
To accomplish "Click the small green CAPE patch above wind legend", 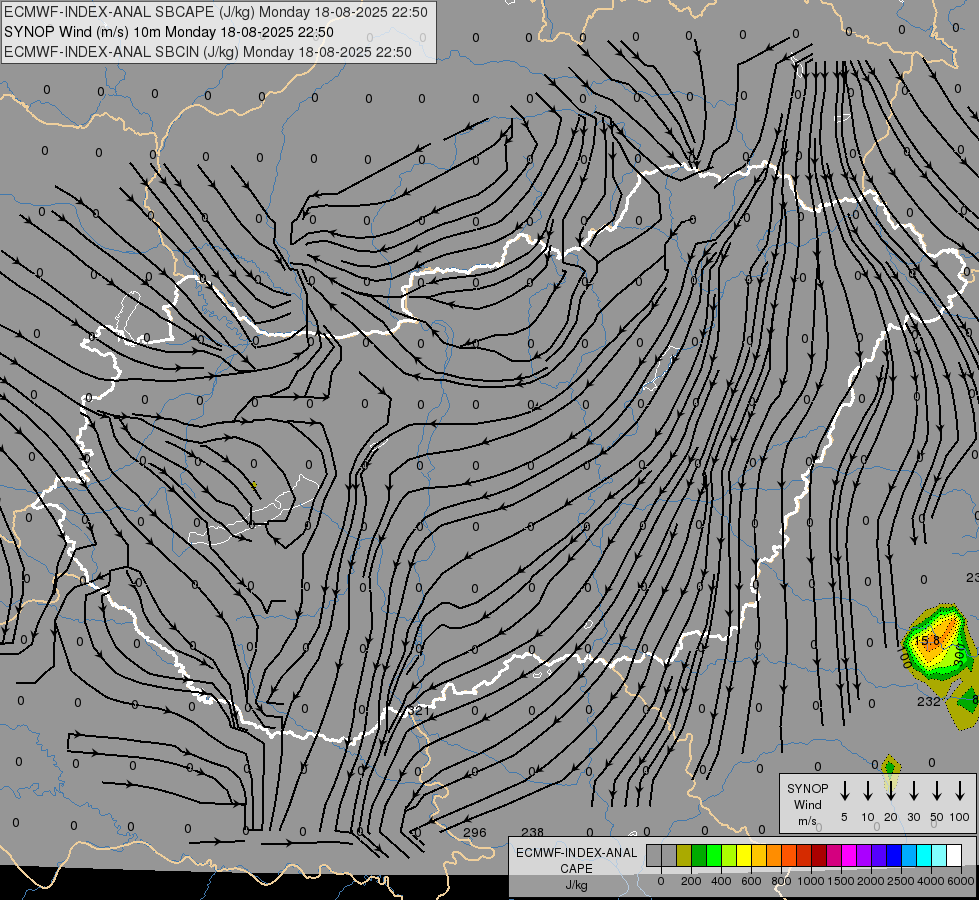I will coord(890,766).
